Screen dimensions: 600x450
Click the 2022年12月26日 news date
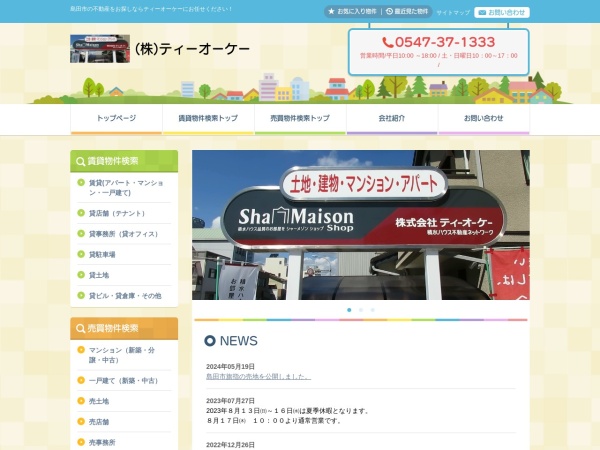[230, 445]
